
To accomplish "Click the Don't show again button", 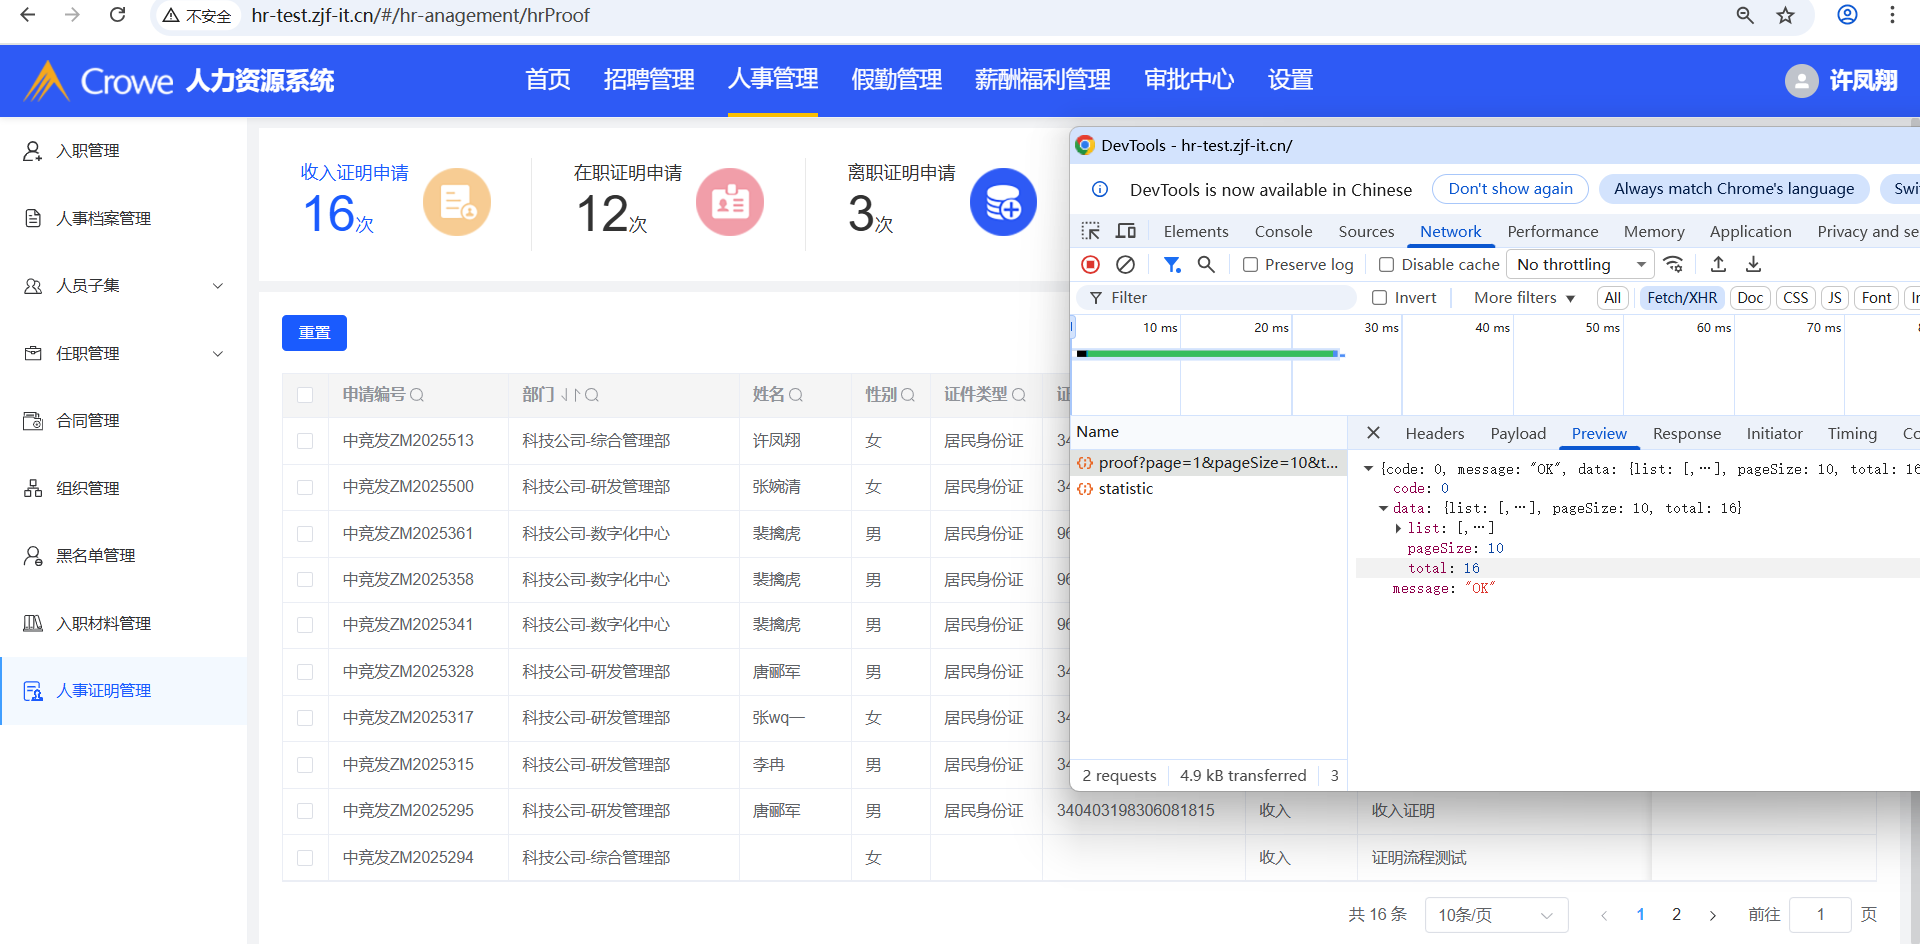I will point(1510,189).
